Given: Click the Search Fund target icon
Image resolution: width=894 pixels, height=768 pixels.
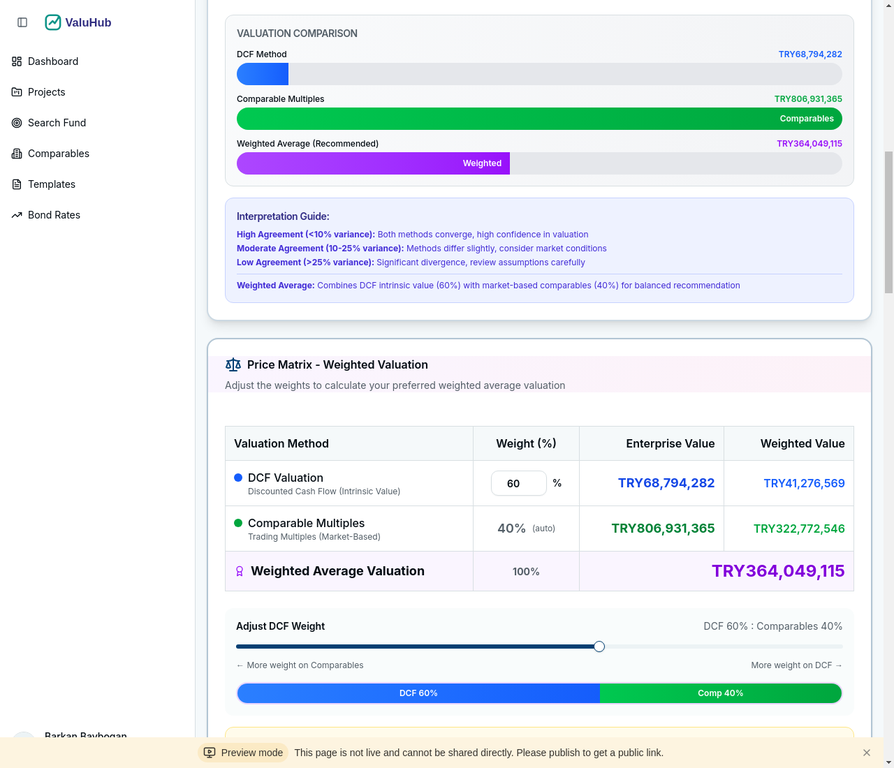Looking at the screenshot, I should coord(17,123).
